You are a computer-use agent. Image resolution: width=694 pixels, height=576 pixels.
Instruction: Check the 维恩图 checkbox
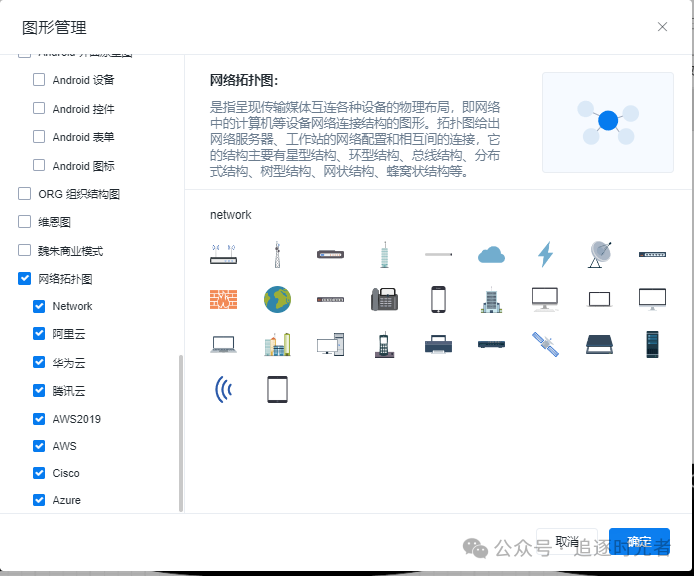25,222
